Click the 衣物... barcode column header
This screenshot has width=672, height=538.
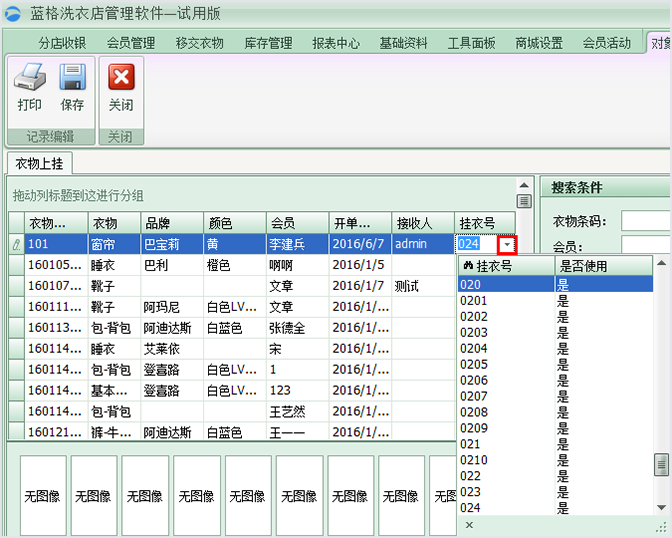pyautogui.click(x=56, y=223)
